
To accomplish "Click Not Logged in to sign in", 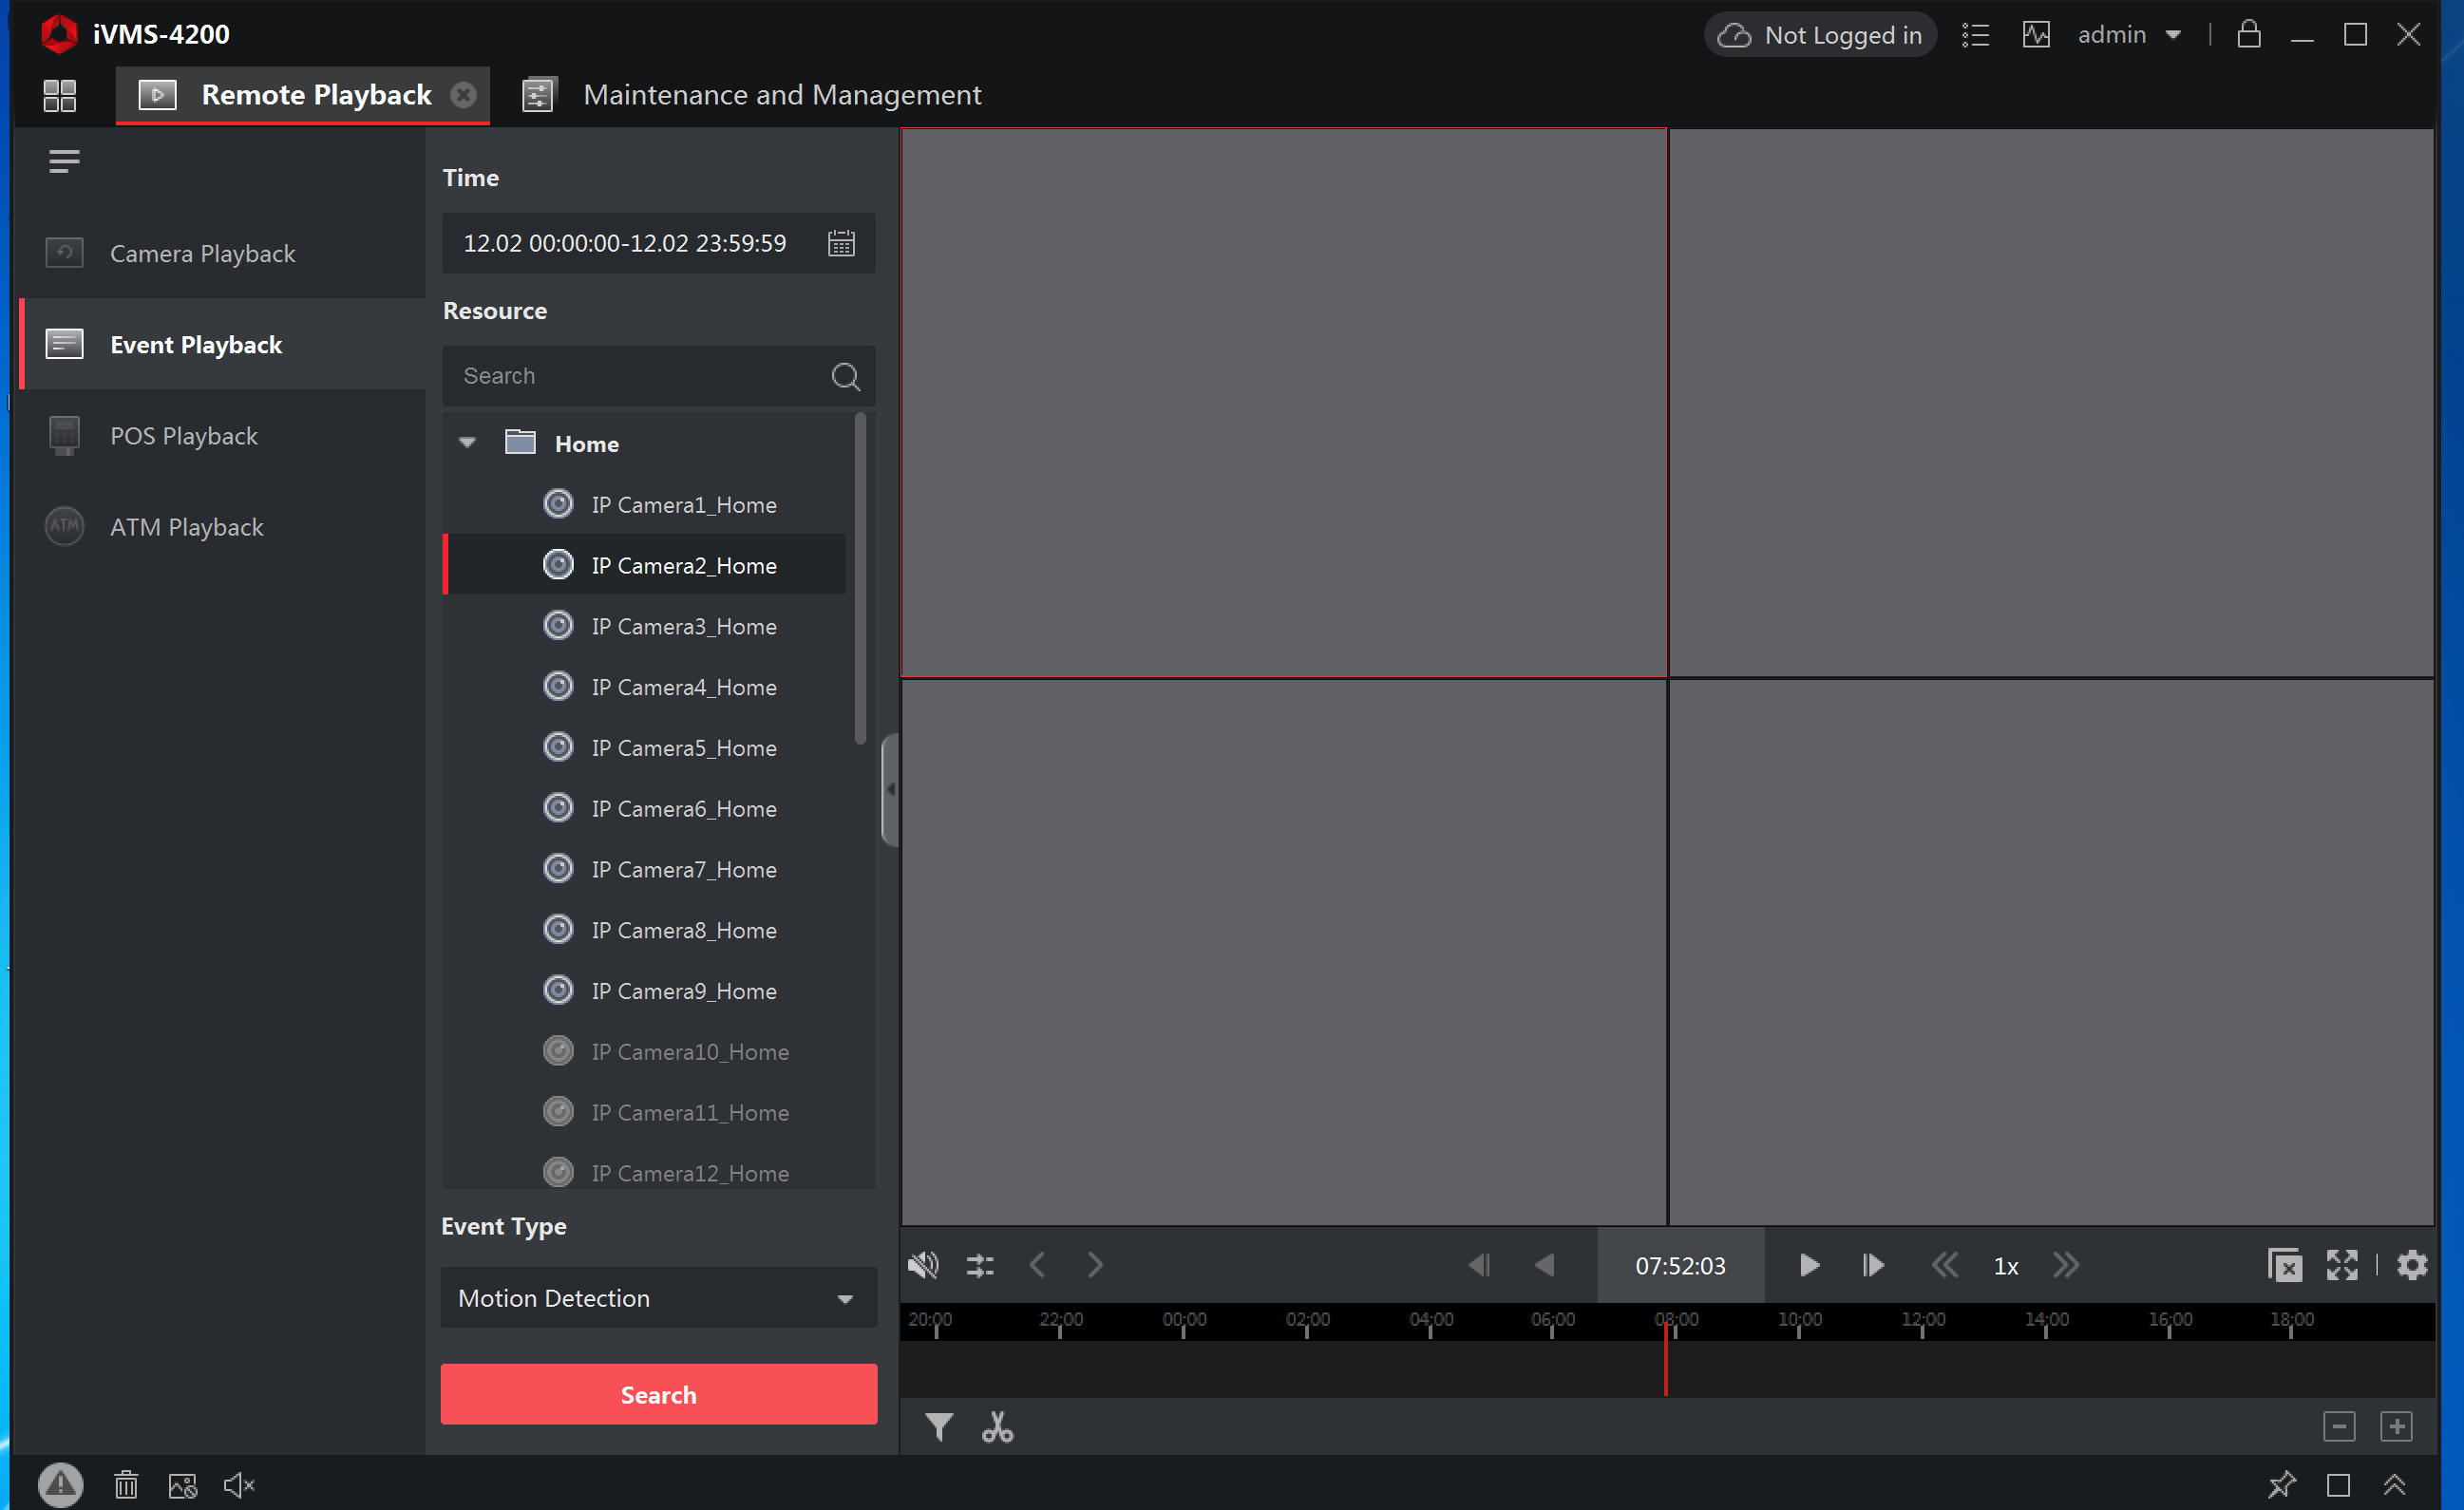I will 1820,33.
